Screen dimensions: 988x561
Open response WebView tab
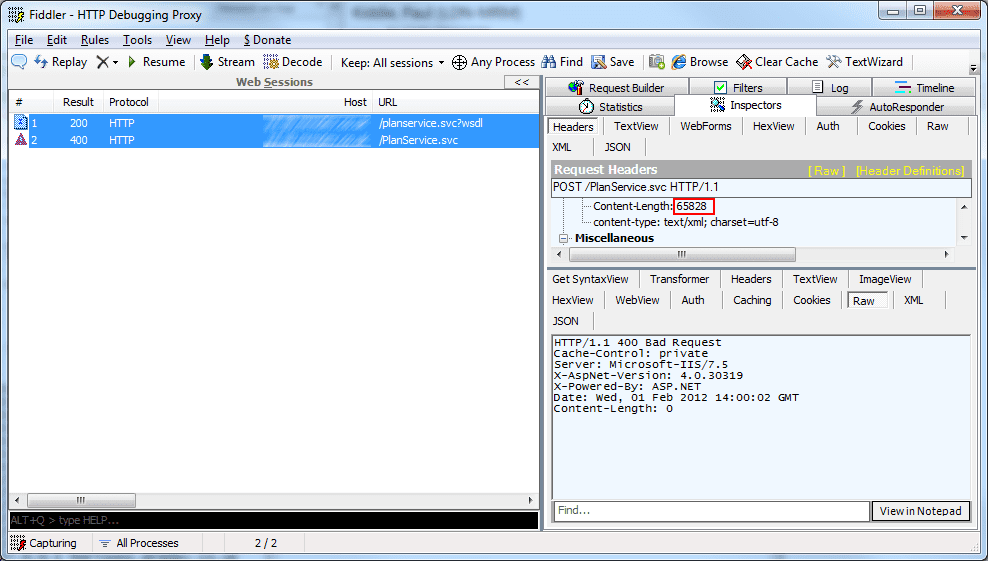[637, 300]
